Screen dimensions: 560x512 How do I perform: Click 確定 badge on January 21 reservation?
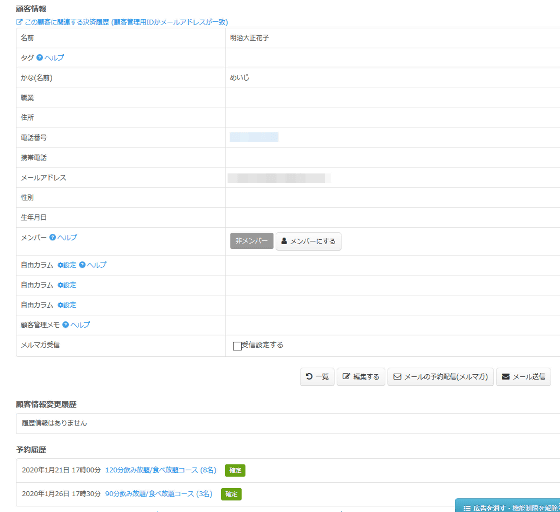[235, 471]
